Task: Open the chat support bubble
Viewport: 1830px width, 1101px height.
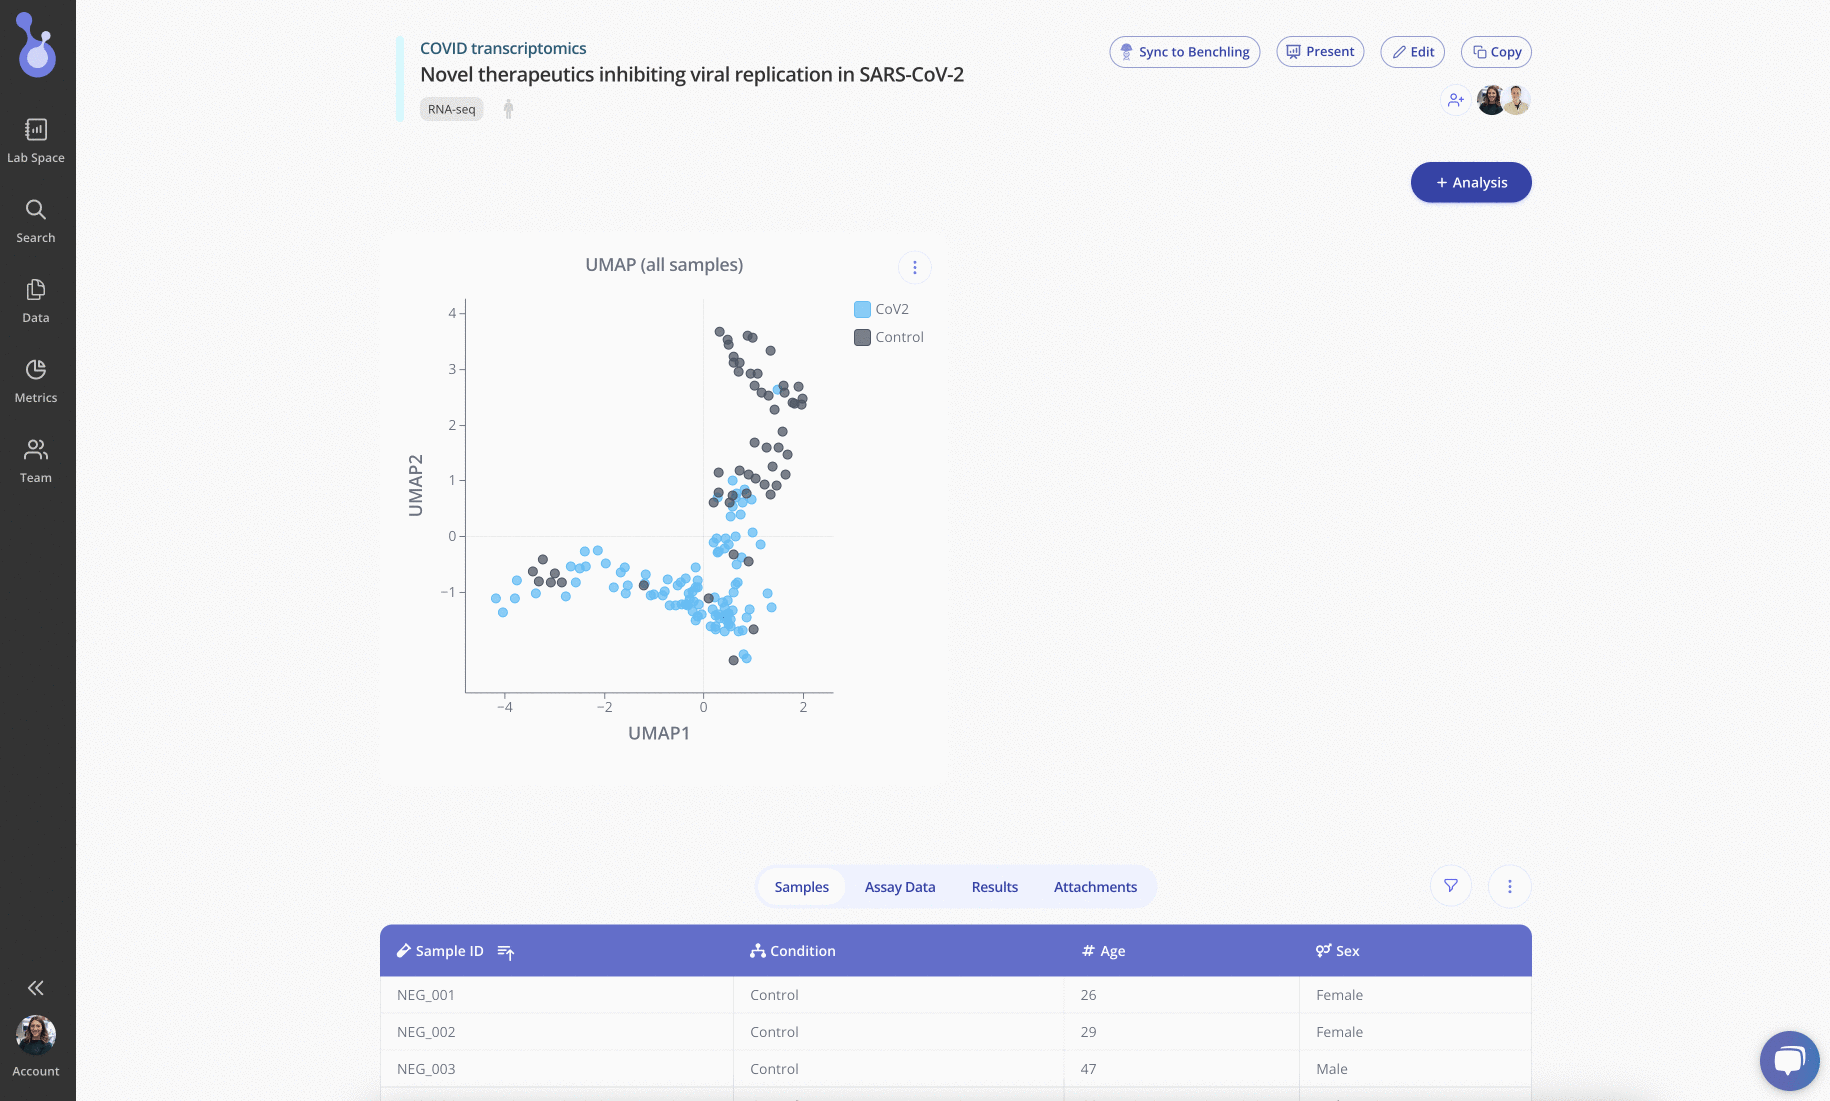Action: [x=1789, y=1060]
